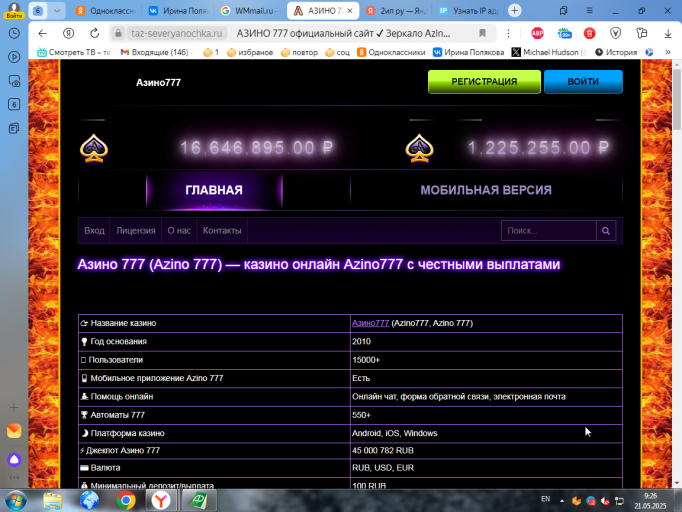The image size is (682, 512).
Task: Click the page vertical scrollbar thumb
Action: click(x=677, y=99)
